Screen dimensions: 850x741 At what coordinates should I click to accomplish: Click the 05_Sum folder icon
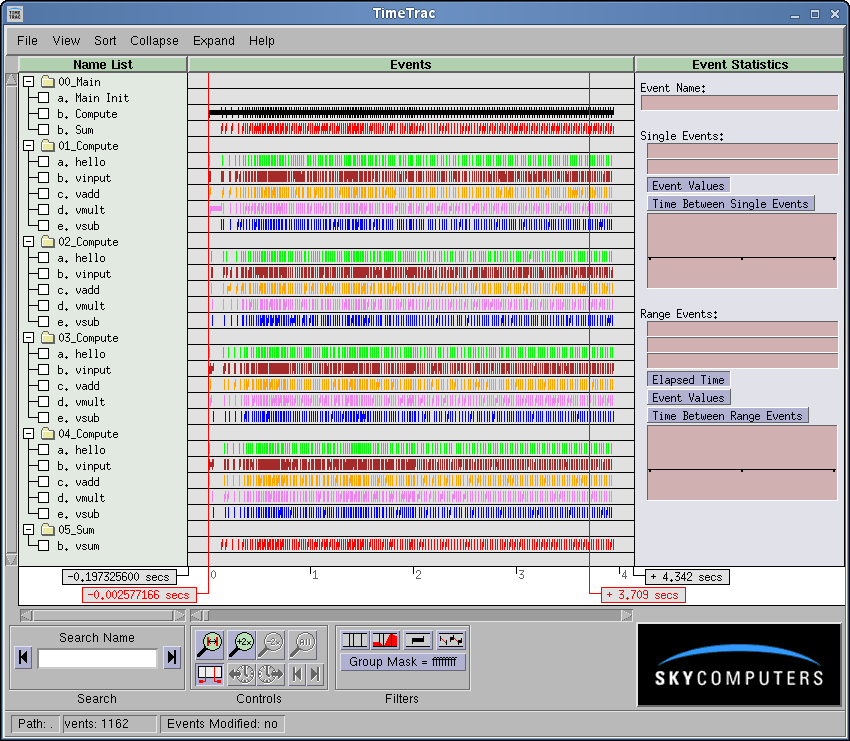click(48, 530)
